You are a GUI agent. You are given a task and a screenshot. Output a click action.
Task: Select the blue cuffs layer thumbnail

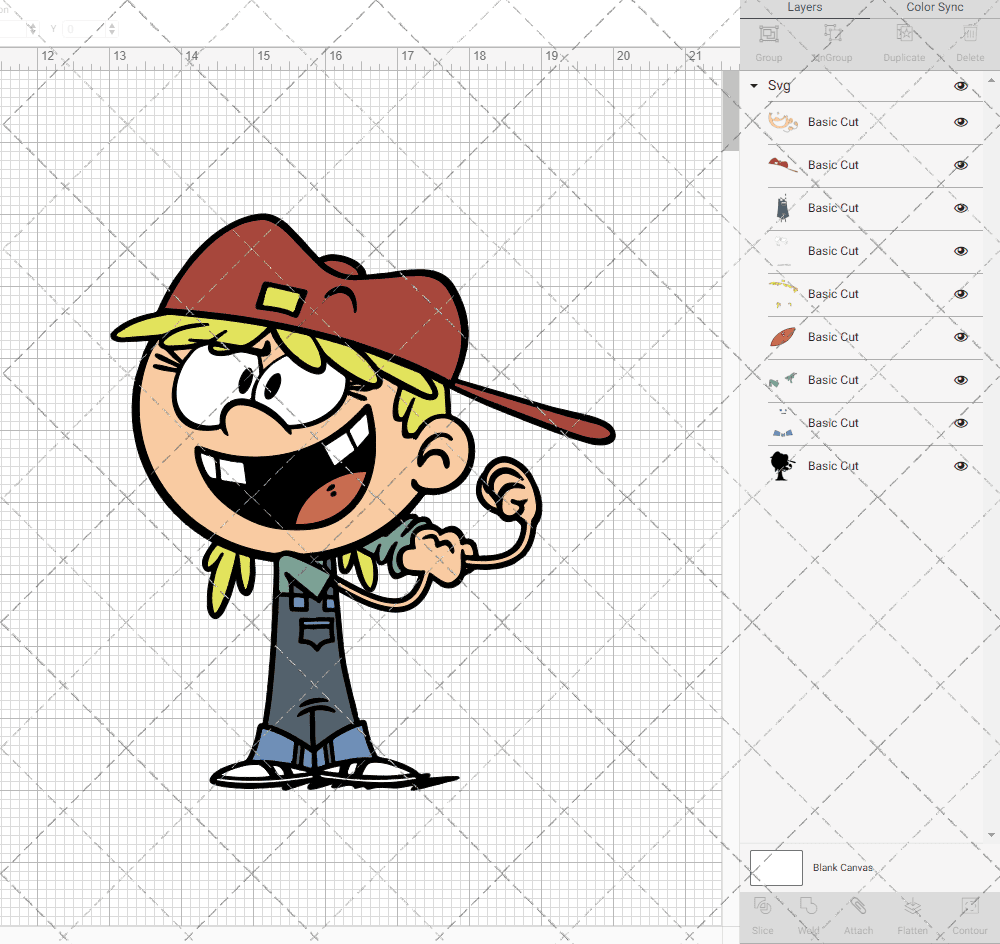[x=783, y=423]
